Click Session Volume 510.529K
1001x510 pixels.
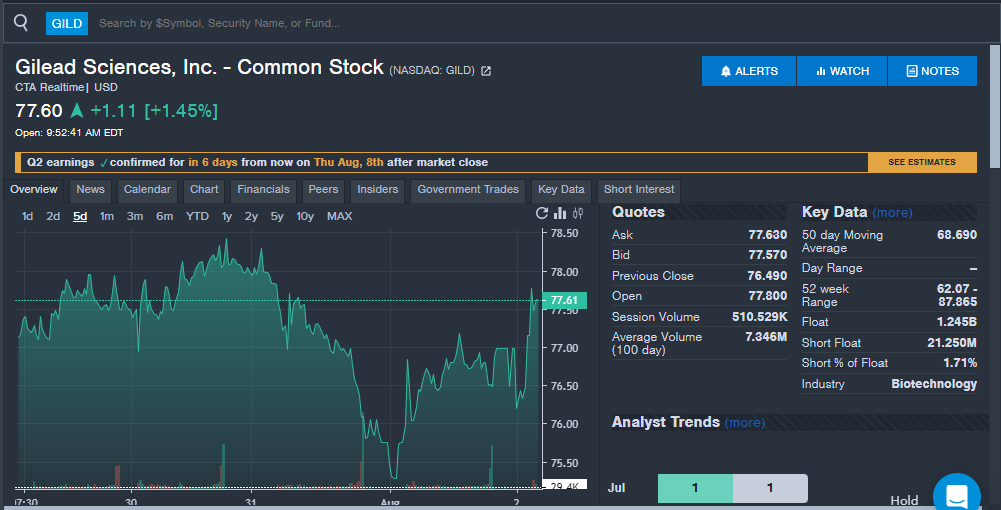point(760,317)
